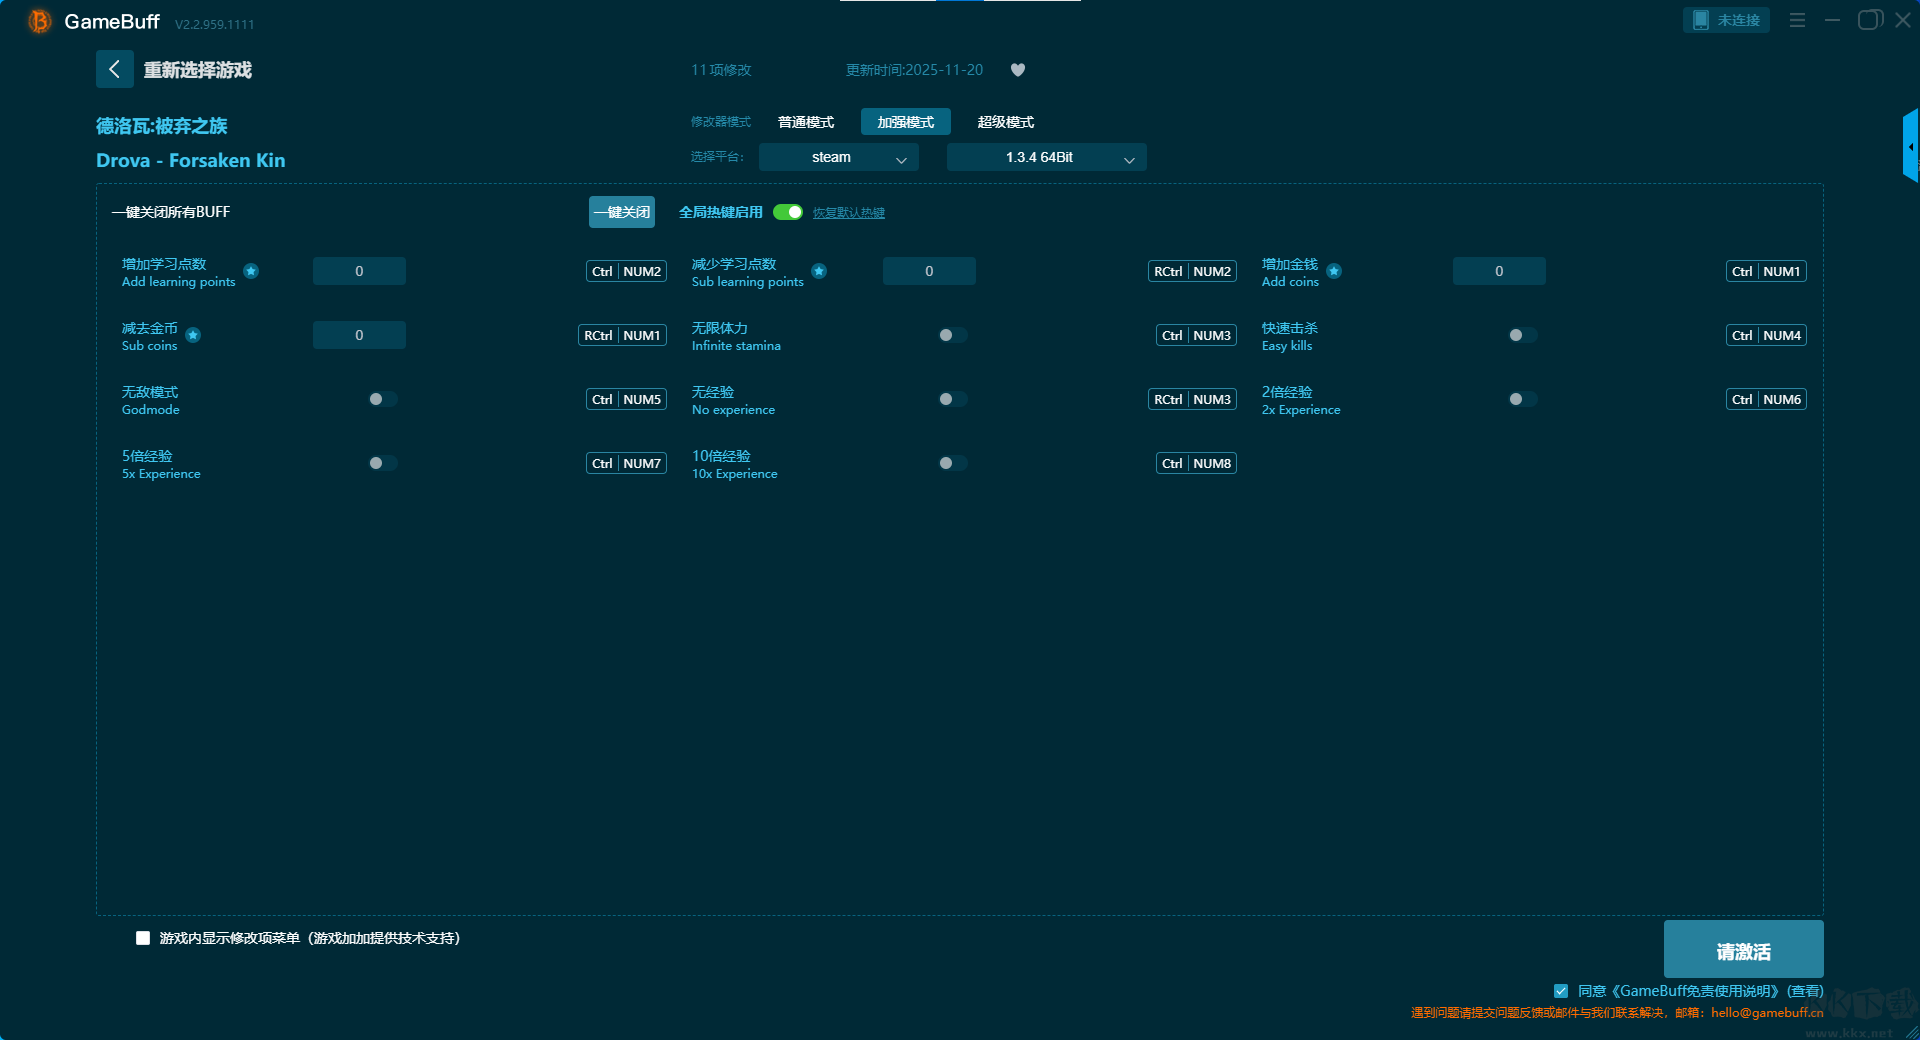Viewport: 1920px width, 1040px height.
Task: Click star icon beside Add learning points
Action: (x=251, y=271)
